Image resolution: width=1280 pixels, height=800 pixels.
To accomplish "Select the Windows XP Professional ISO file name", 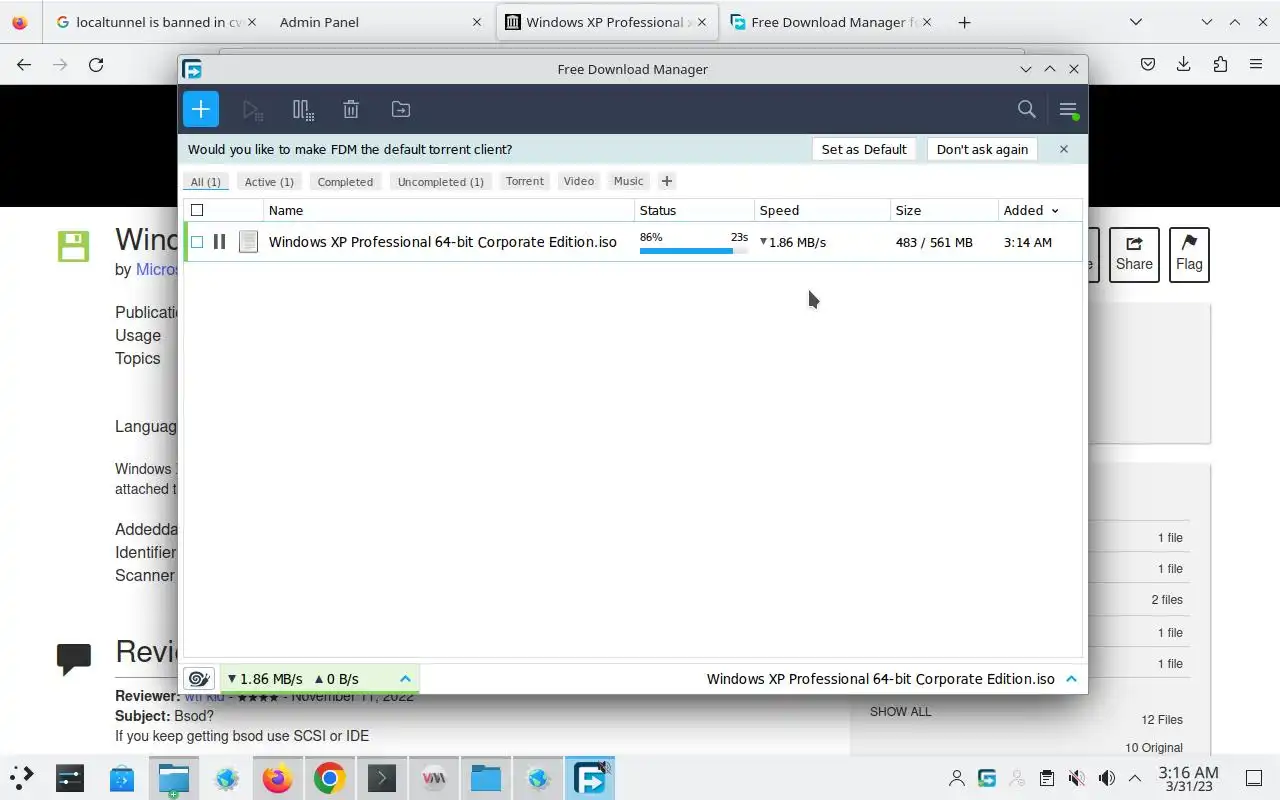I will click(443, 242).
